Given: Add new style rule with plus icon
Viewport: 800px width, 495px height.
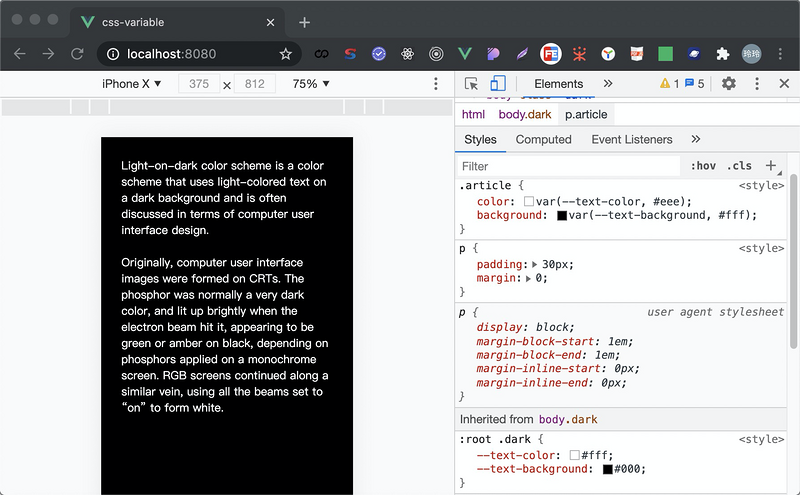Looking at the screenshot, I should click(771, 165).
